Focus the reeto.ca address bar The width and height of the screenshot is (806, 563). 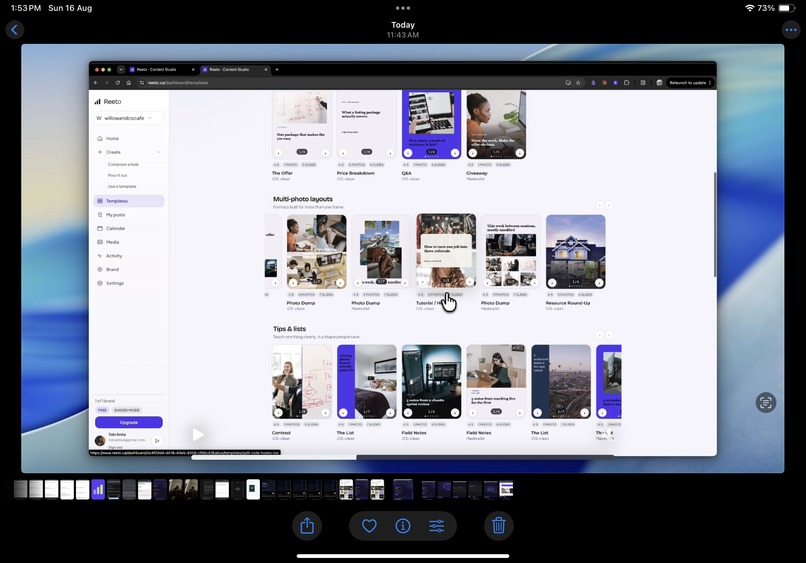(360, 82)
